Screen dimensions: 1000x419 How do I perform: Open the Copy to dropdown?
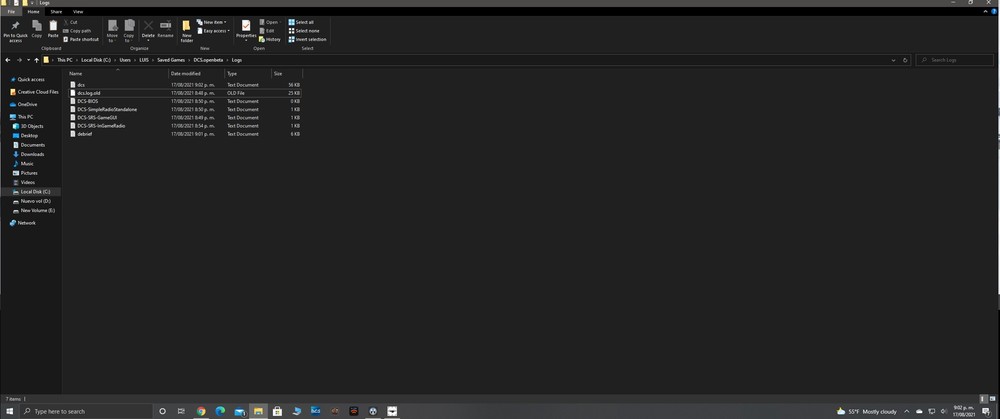129,31
